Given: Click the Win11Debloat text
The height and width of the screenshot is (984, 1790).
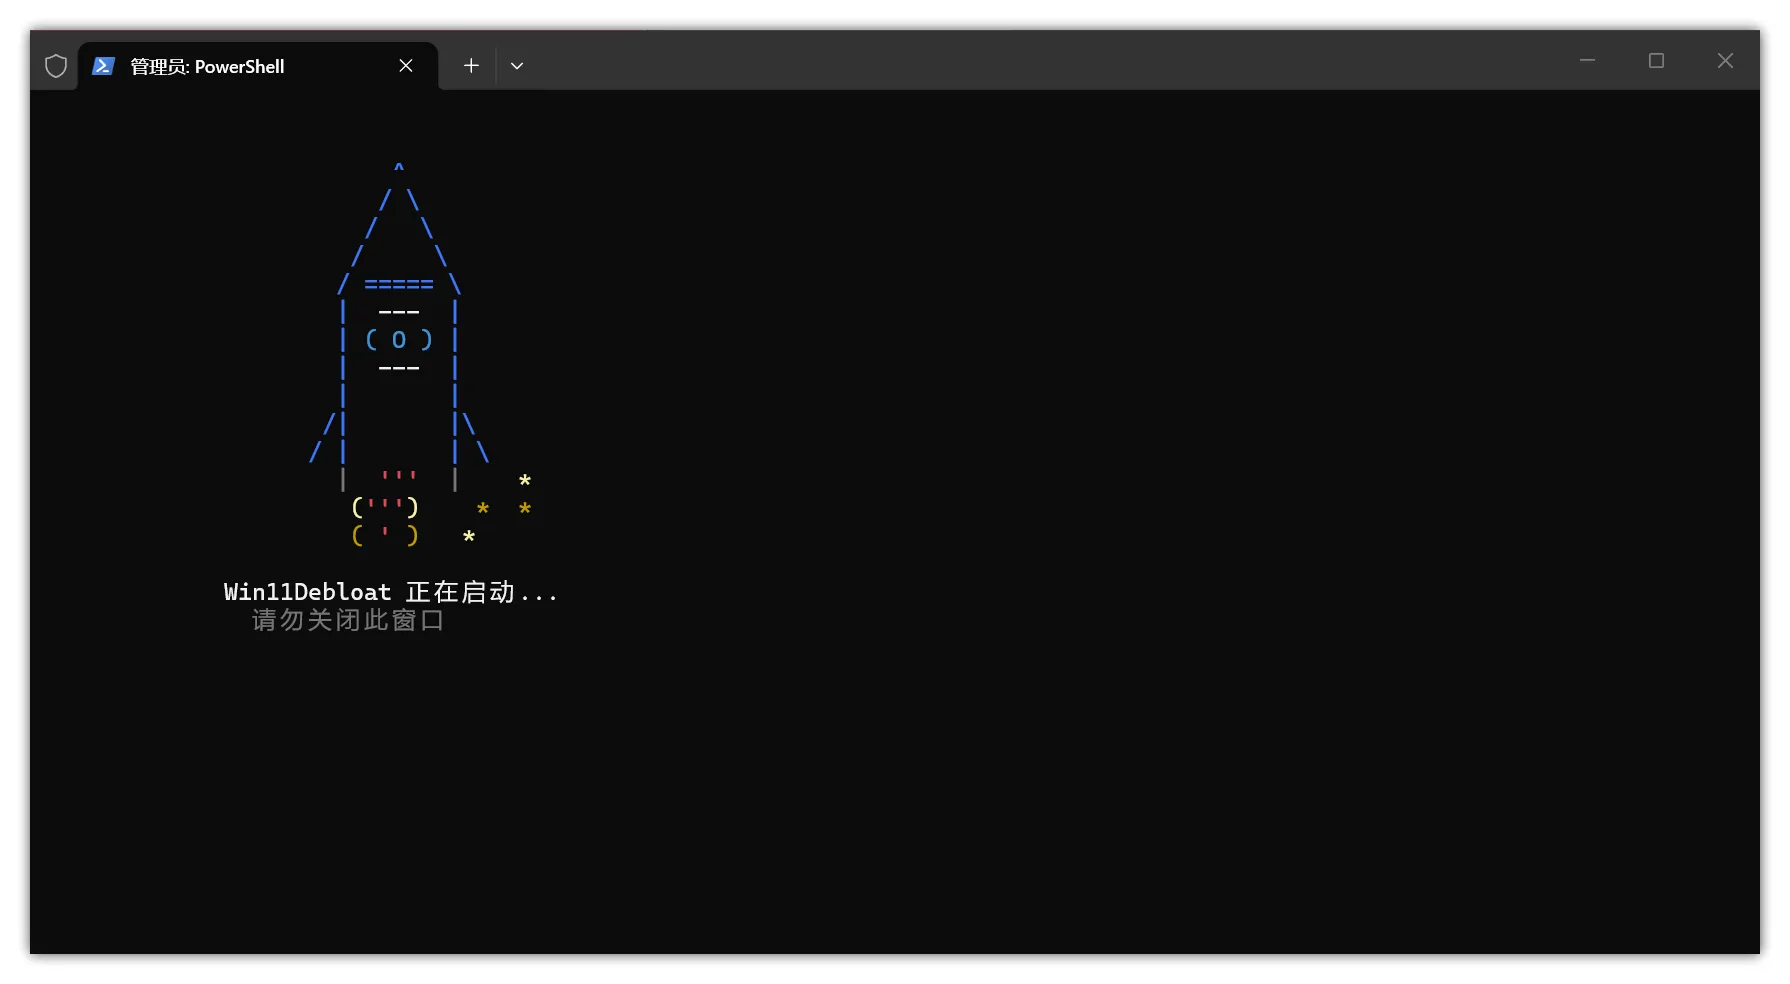Looking at the screenshot, I should (307, 592).
